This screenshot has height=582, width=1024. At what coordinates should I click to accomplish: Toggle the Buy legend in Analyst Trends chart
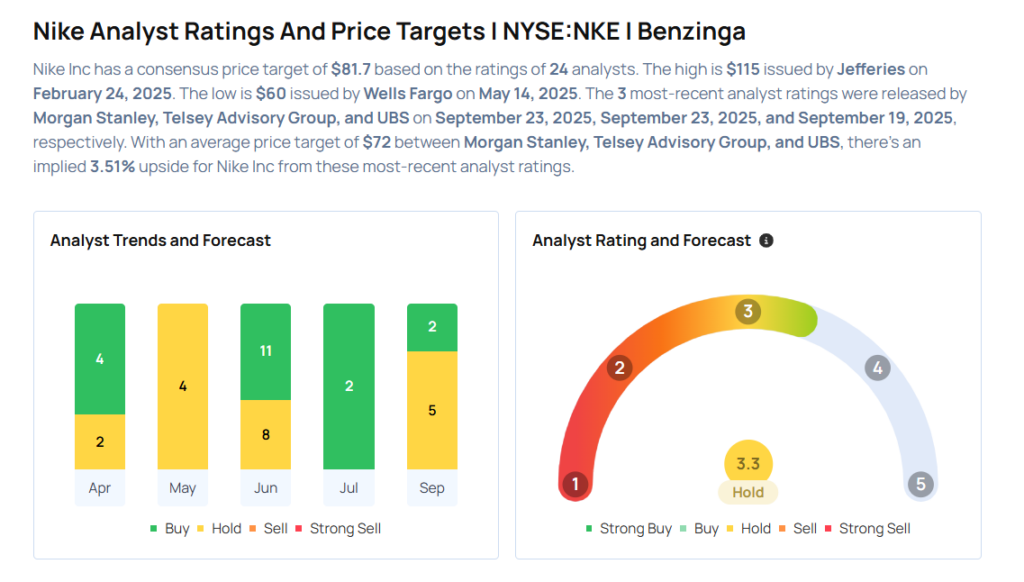170,528
